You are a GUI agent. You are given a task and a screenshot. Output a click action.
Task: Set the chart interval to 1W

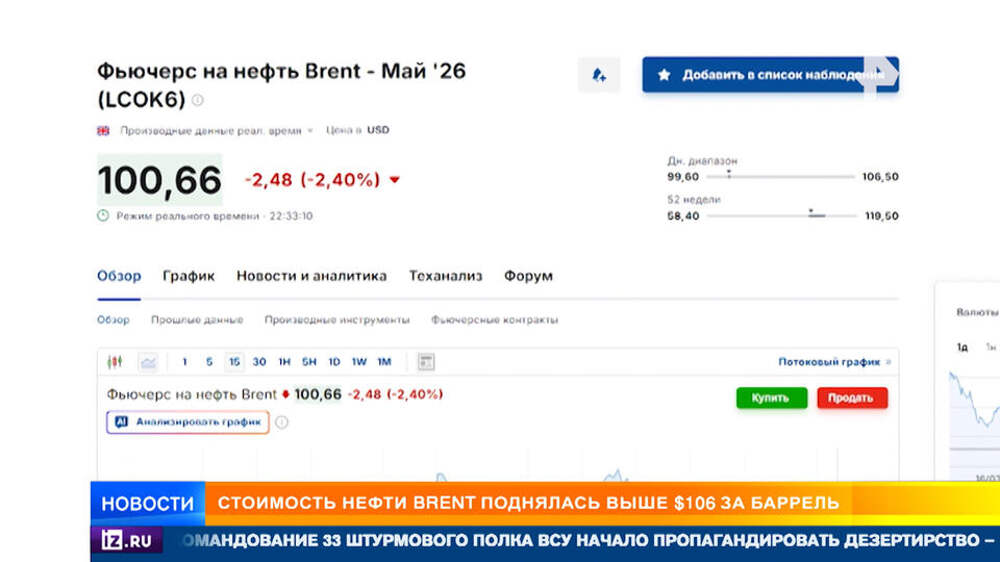tap(359, 361)
